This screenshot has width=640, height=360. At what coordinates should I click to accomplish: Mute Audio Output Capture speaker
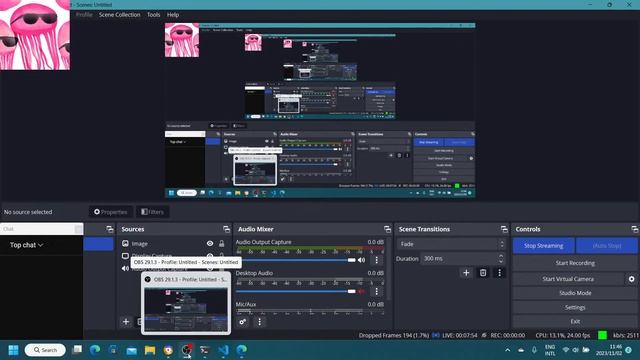pyautogui.click(x=362, y=260)
